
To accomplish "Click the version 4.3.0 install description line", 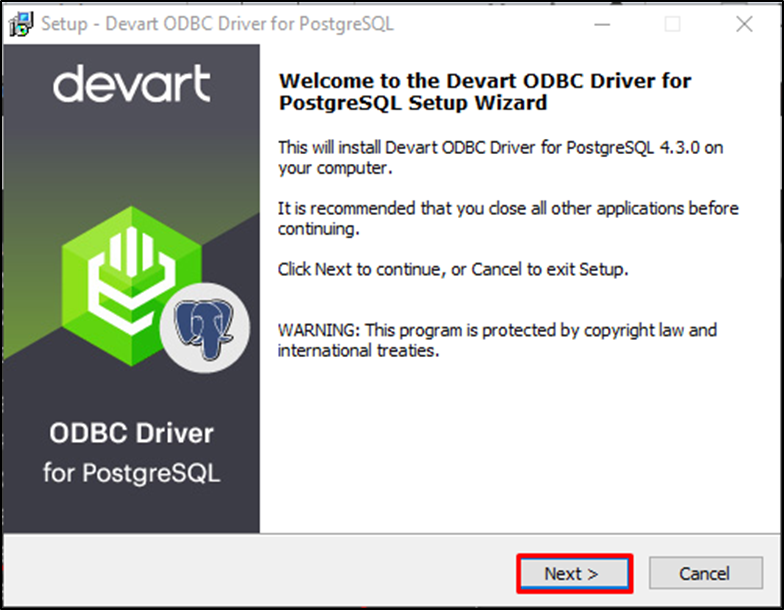I will point(500,158).
